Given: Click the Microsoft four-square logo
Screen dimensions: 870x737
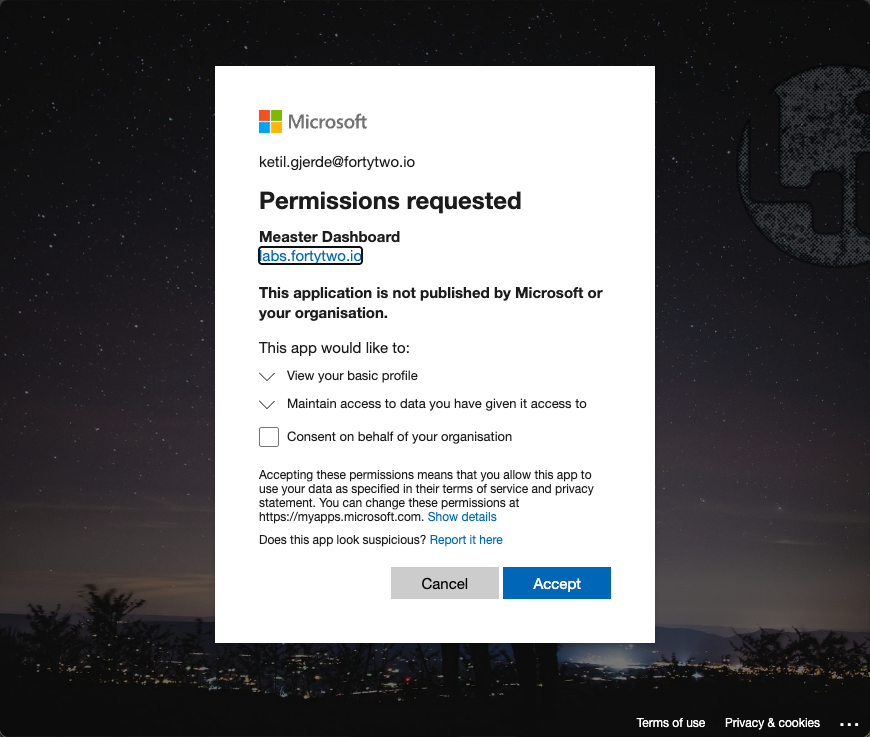Looking at the screenshot, I should click(270, 122).
